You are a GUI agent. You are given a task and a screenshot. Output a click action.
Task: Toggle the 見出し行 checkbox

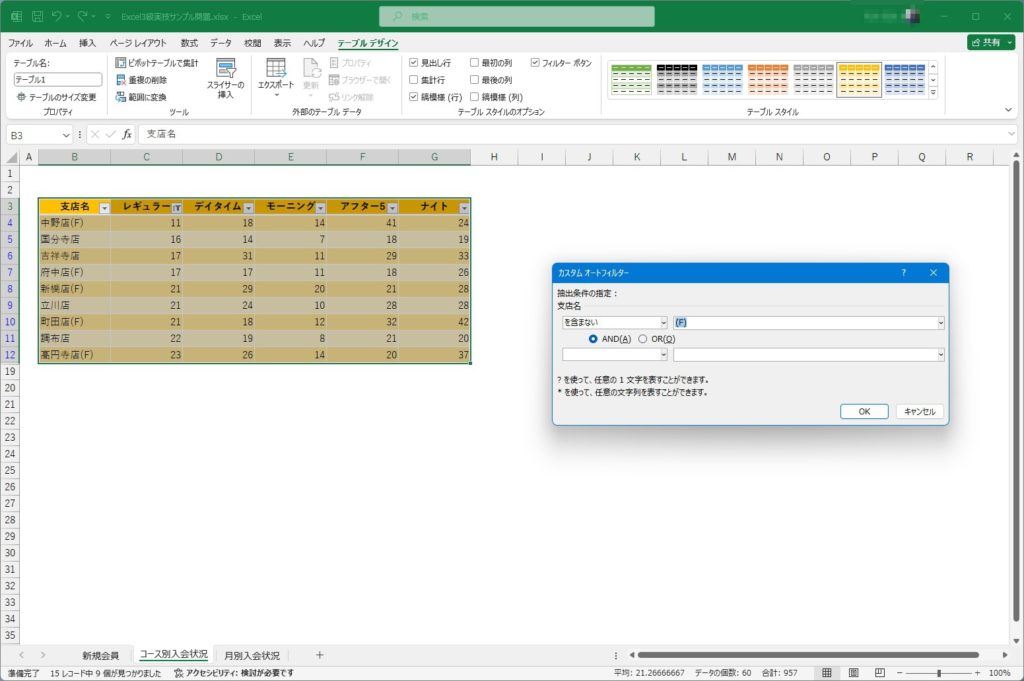414,63
